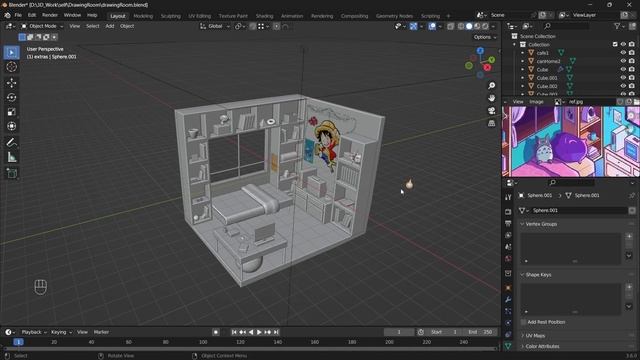Open the View Layer properties tab
640x360 pixels.
(508, 236)
